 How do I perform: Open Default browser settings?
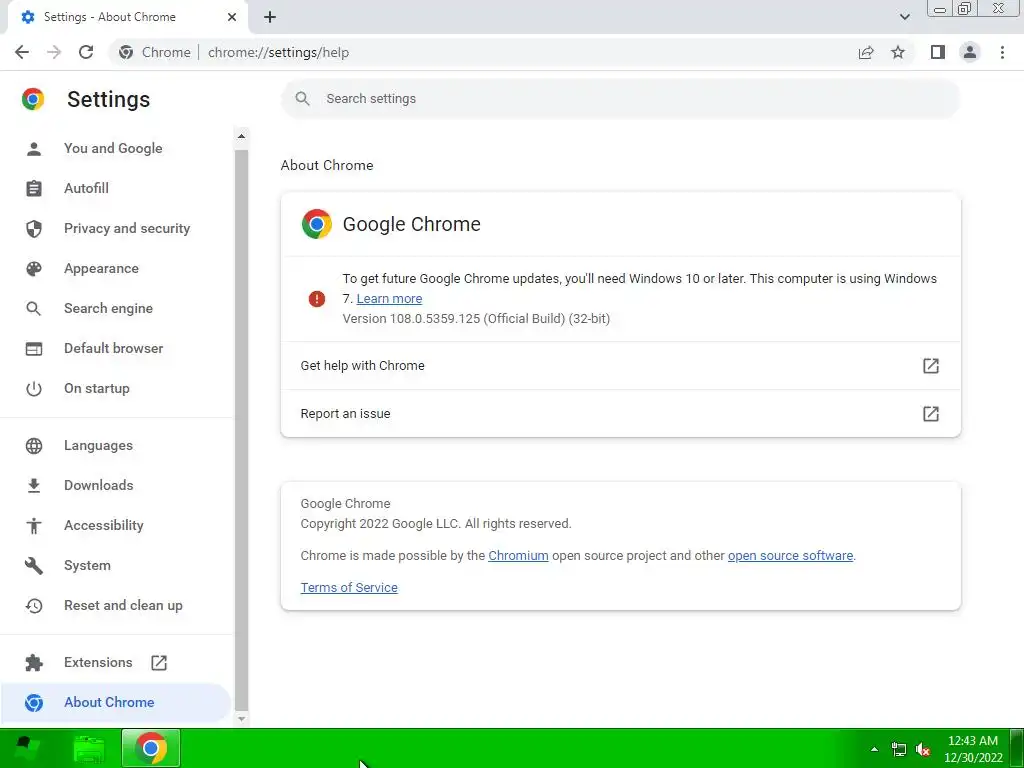(x=116, y=348)
